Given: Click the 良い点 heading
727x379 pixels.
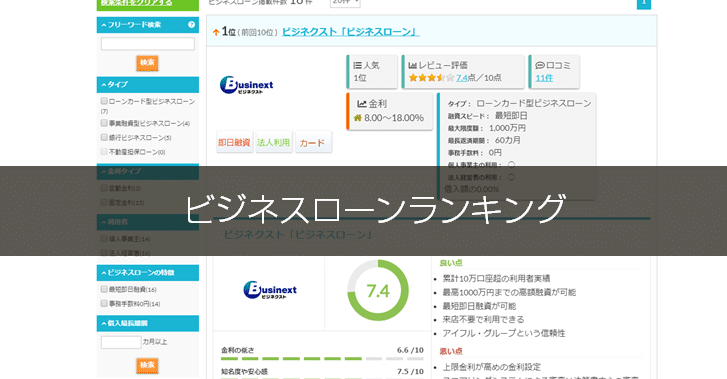Looking at the screenshot, I should (451, 263).
